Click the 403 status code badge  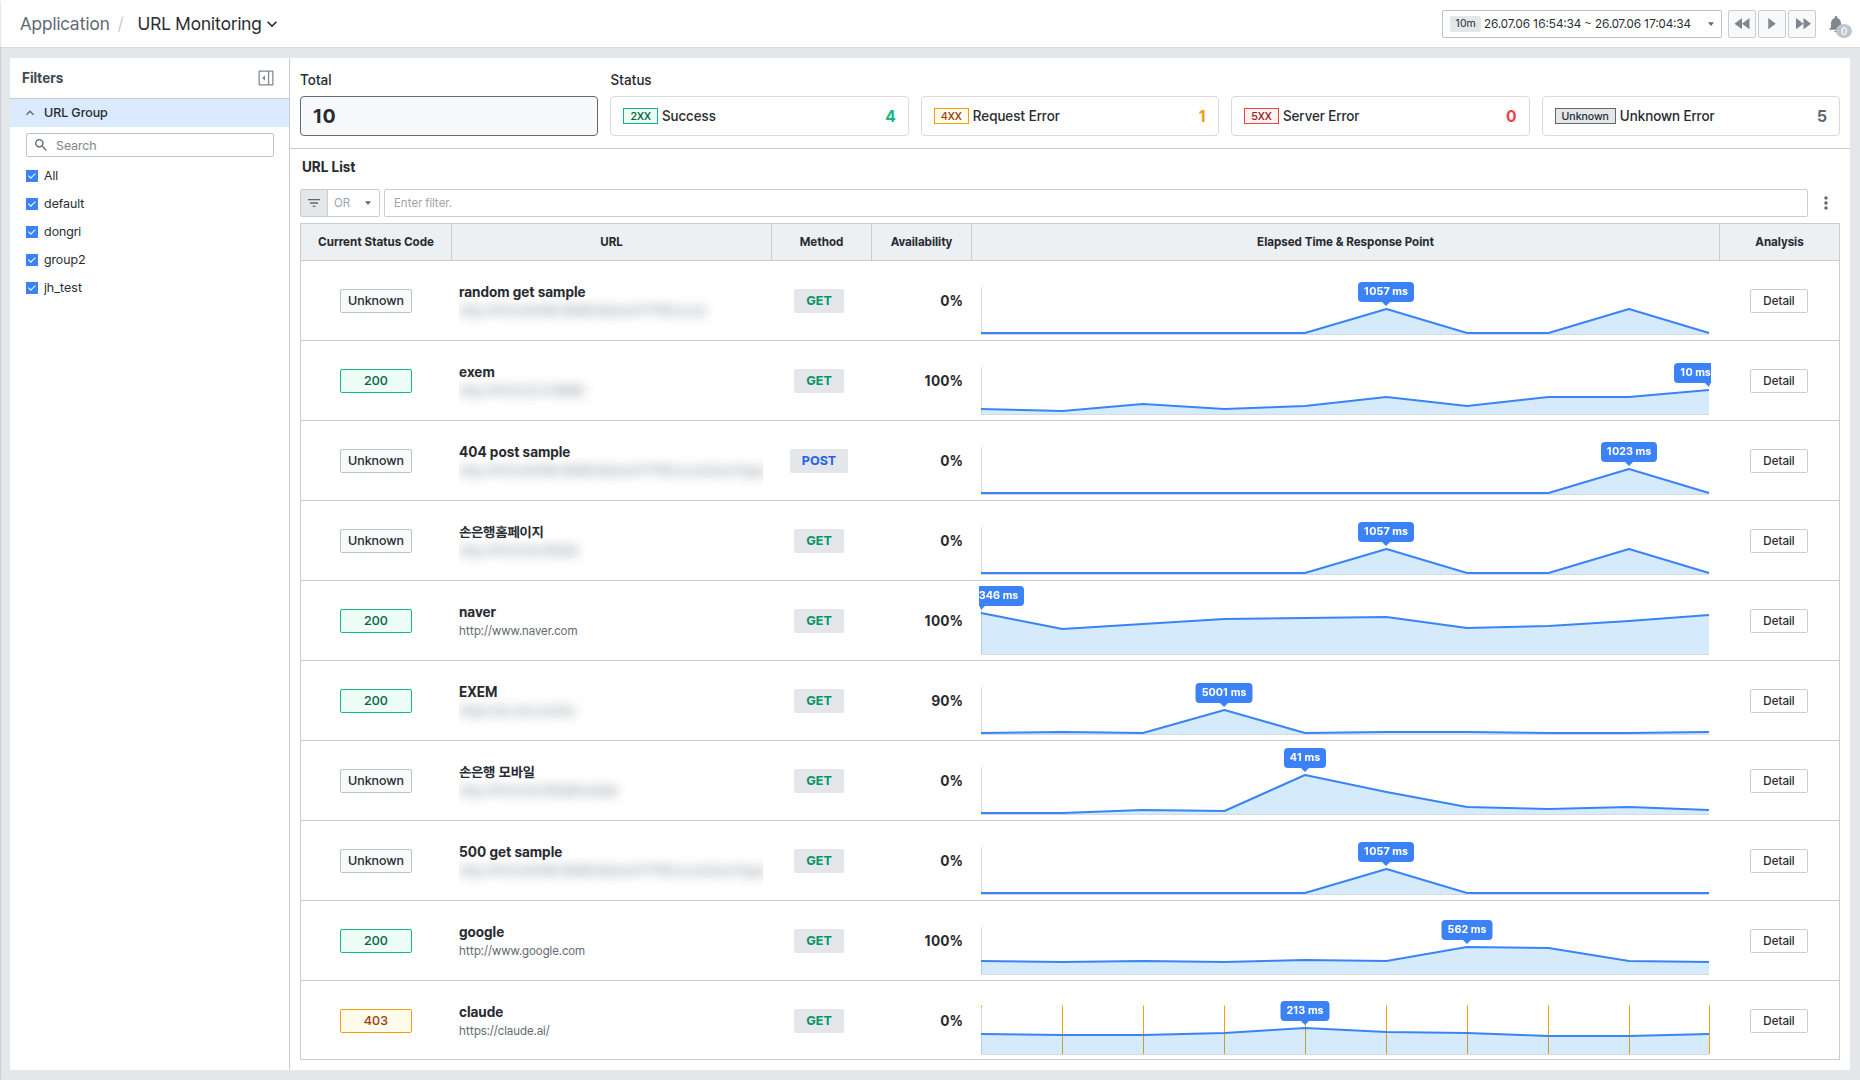(376, 1021)
